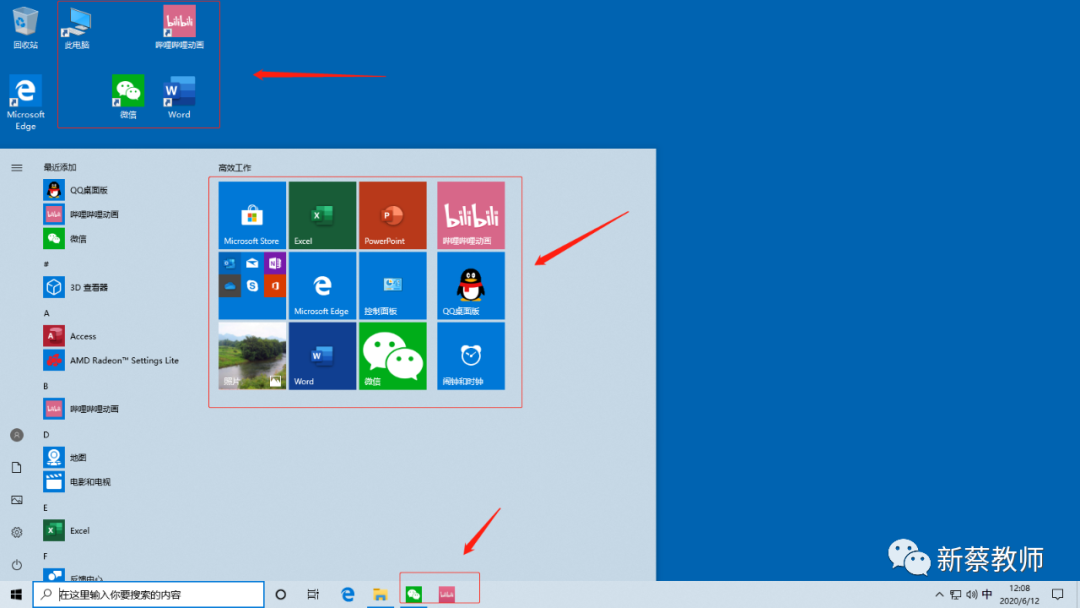Open the Photos tile
Image resolution: width=1080 pixels, height=608 pixels.
click(x=252, y=356)
